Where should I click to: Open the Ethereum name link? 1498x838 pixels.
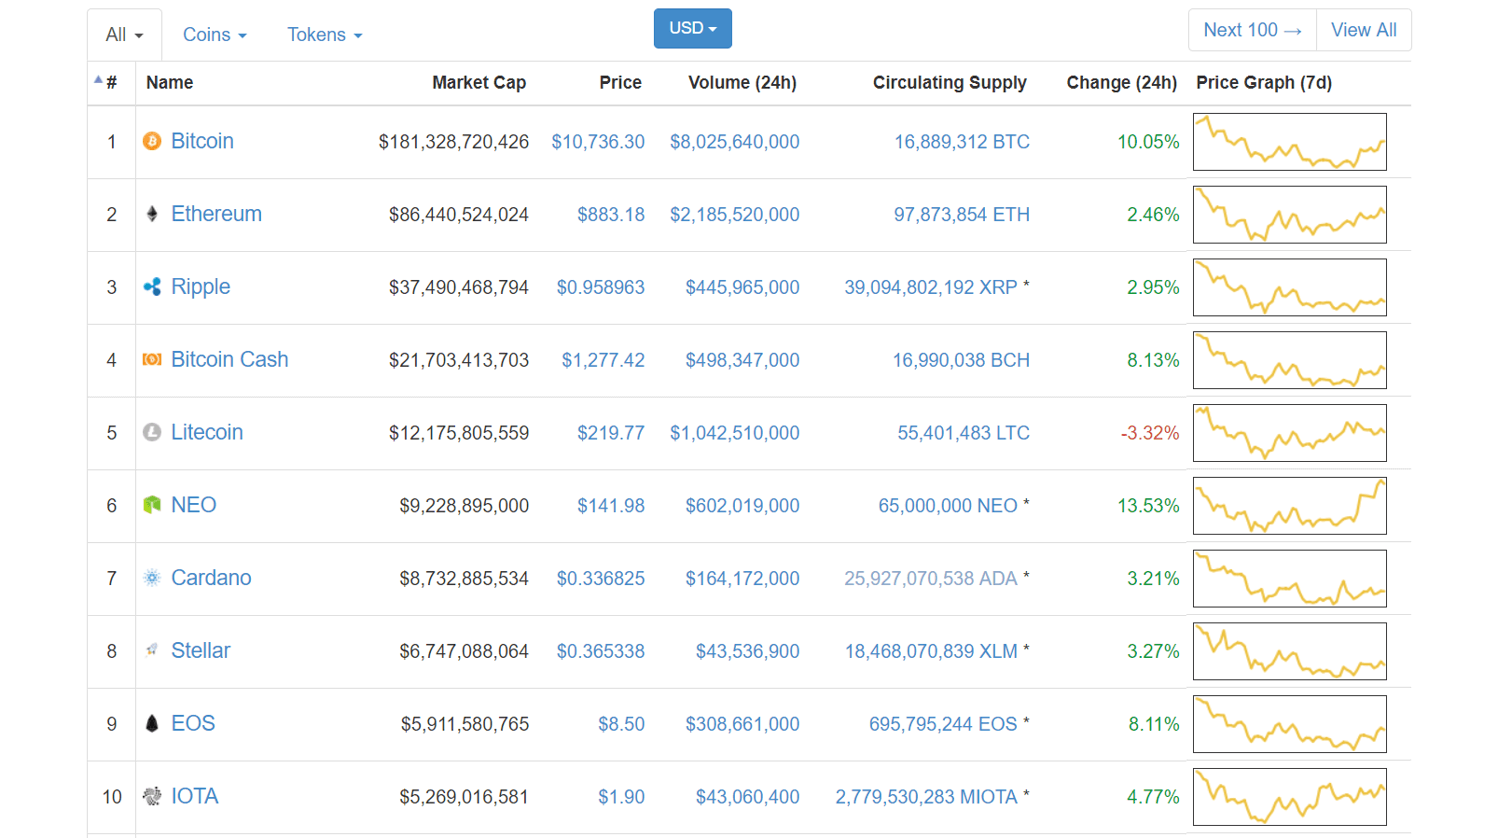[216, 214]
